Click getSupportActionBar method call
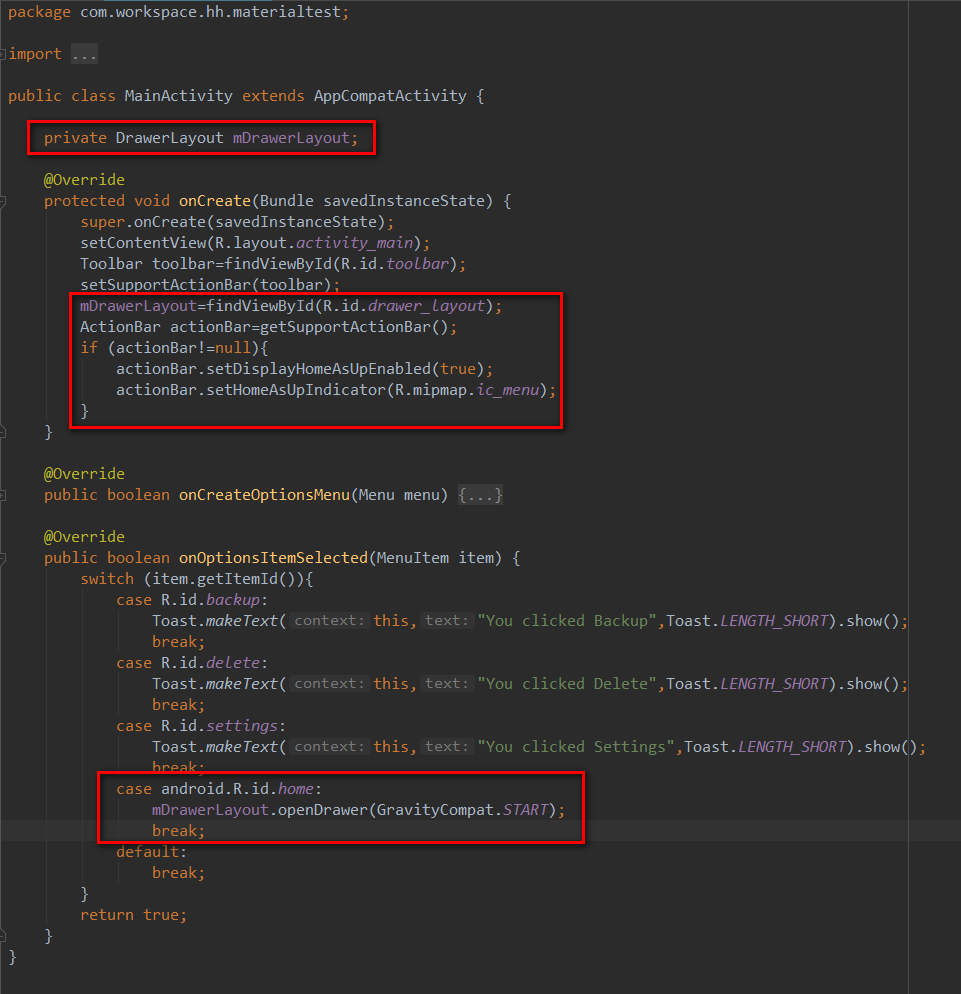Viewport: 961px width, 994px height. [x=345, y=327]
